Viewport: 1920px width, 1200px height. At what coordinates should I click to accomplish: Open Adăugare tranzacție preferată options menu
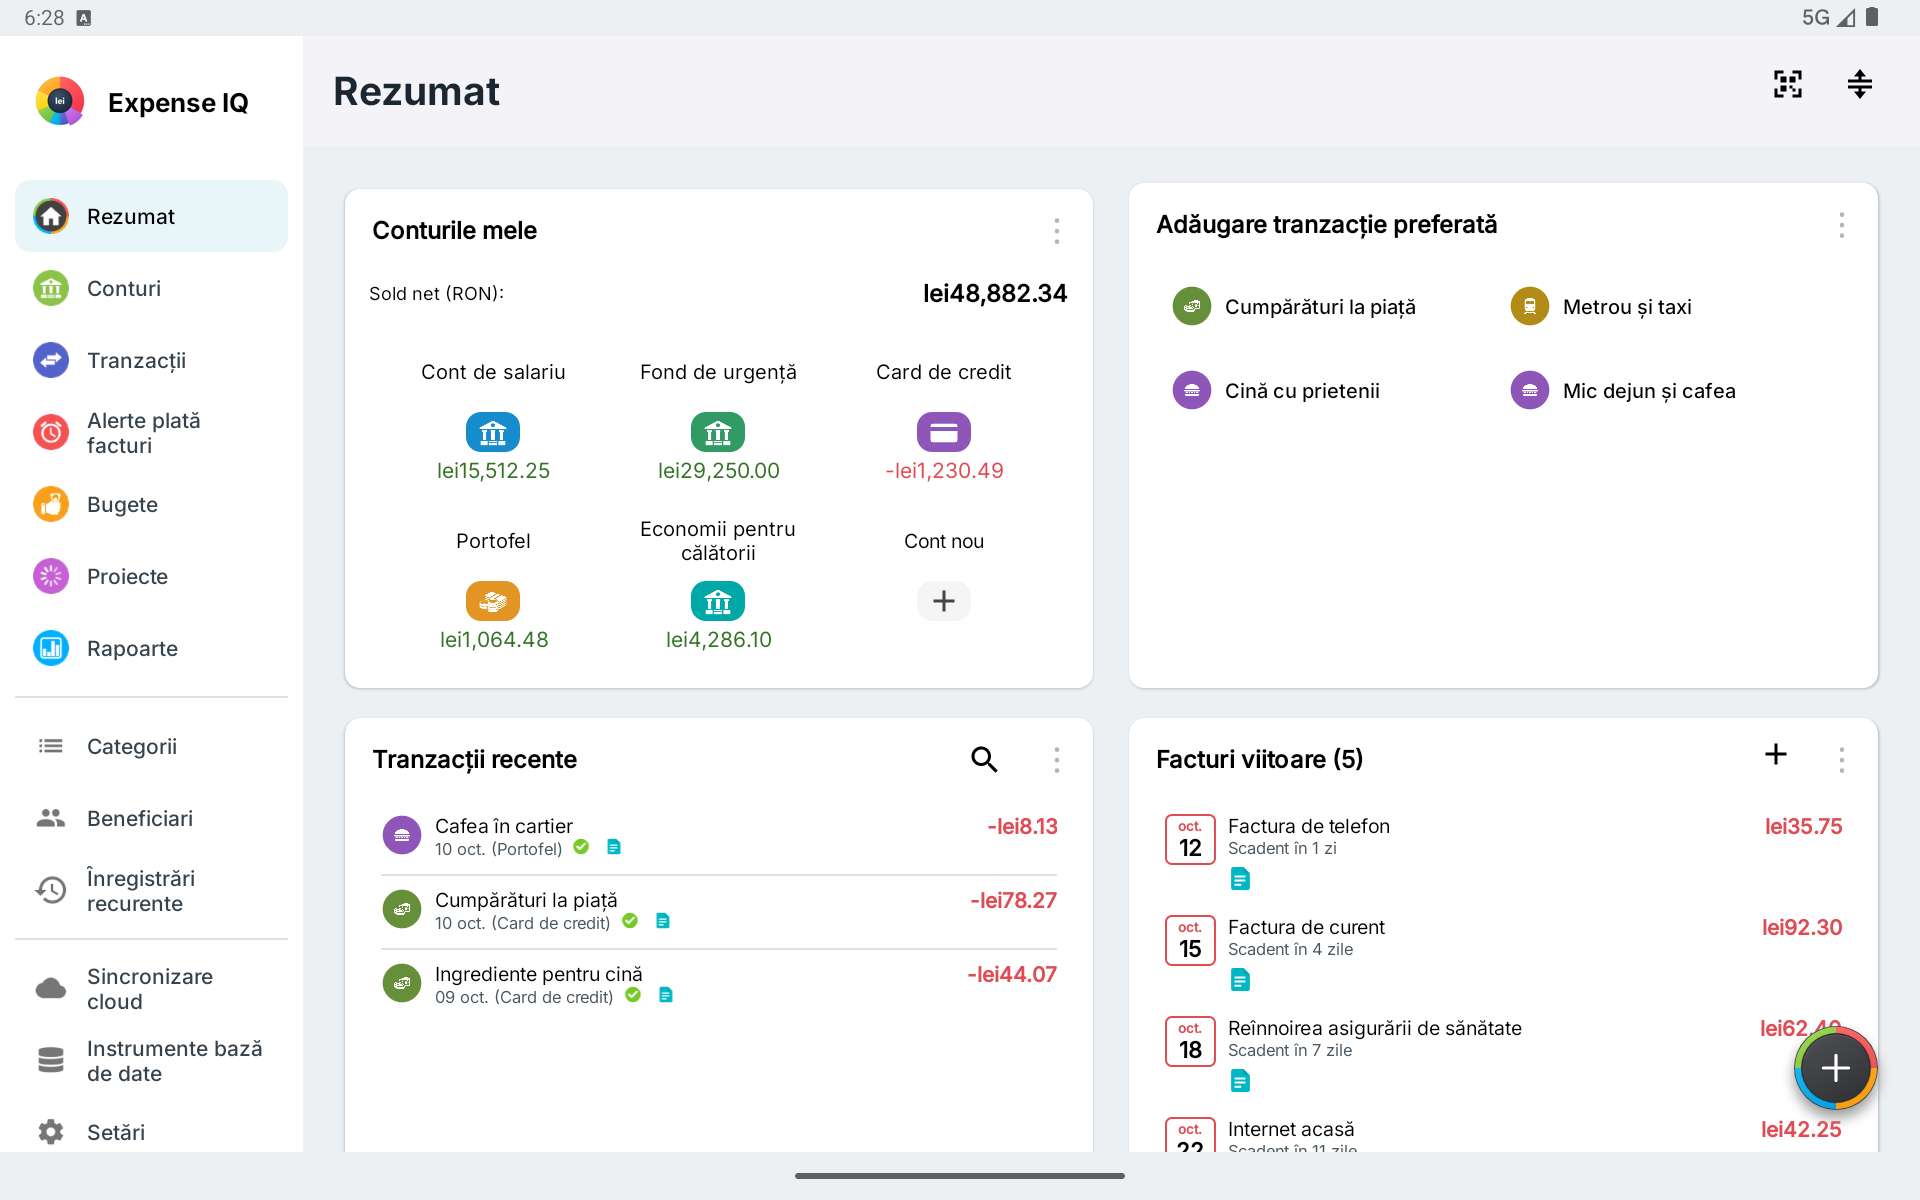(1841, 225)
